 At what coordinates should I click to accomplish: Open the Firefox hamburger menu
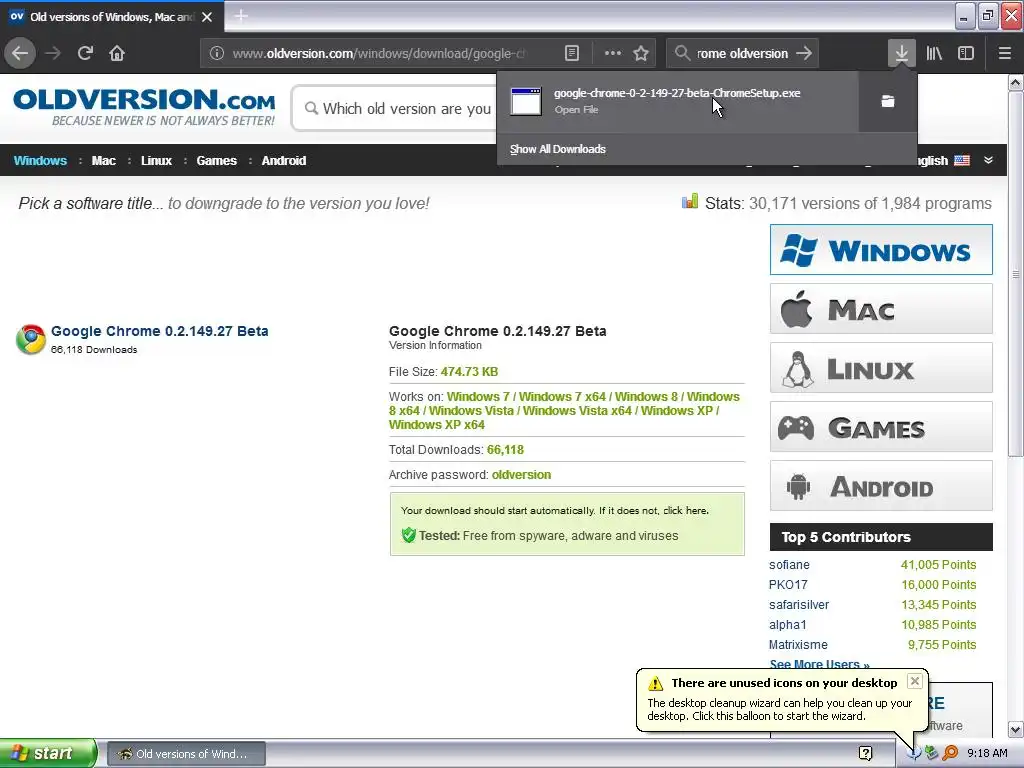coord(1005,53)
